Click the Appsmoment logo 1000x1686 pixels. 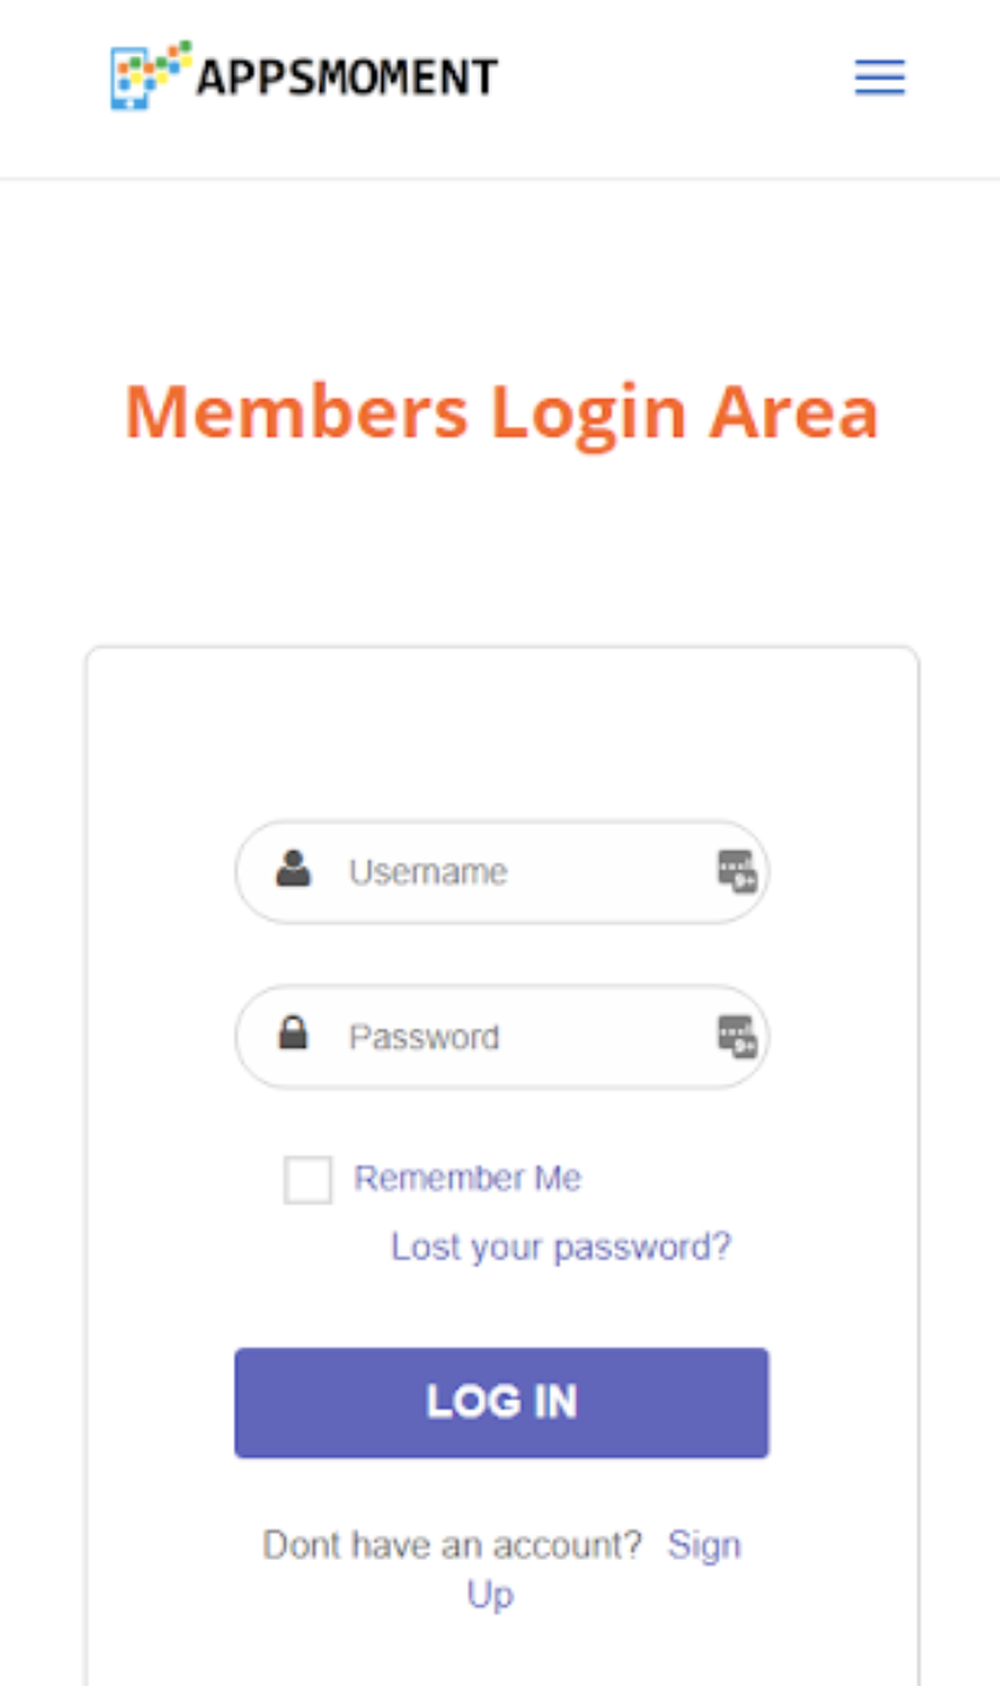(x=300, y=75)
